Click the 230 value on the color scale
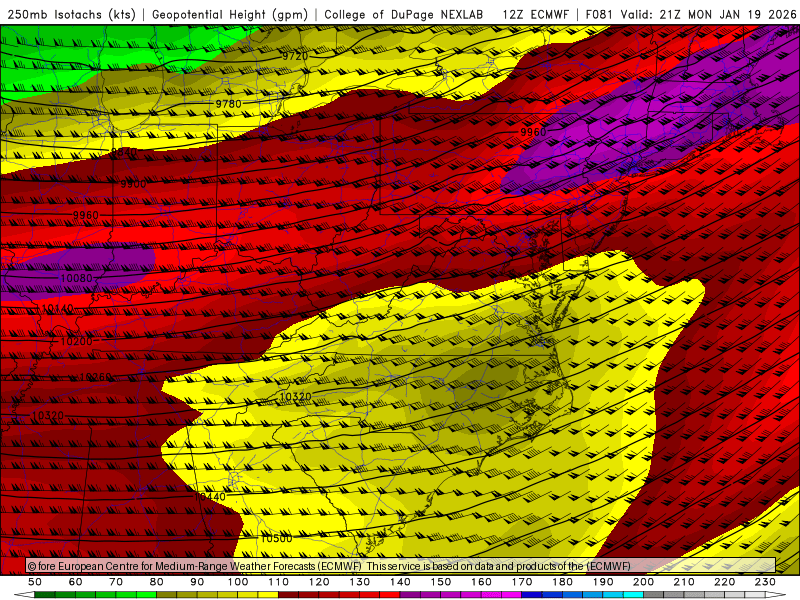The height and width of the screenshot is (600, 800). [765, 582]
